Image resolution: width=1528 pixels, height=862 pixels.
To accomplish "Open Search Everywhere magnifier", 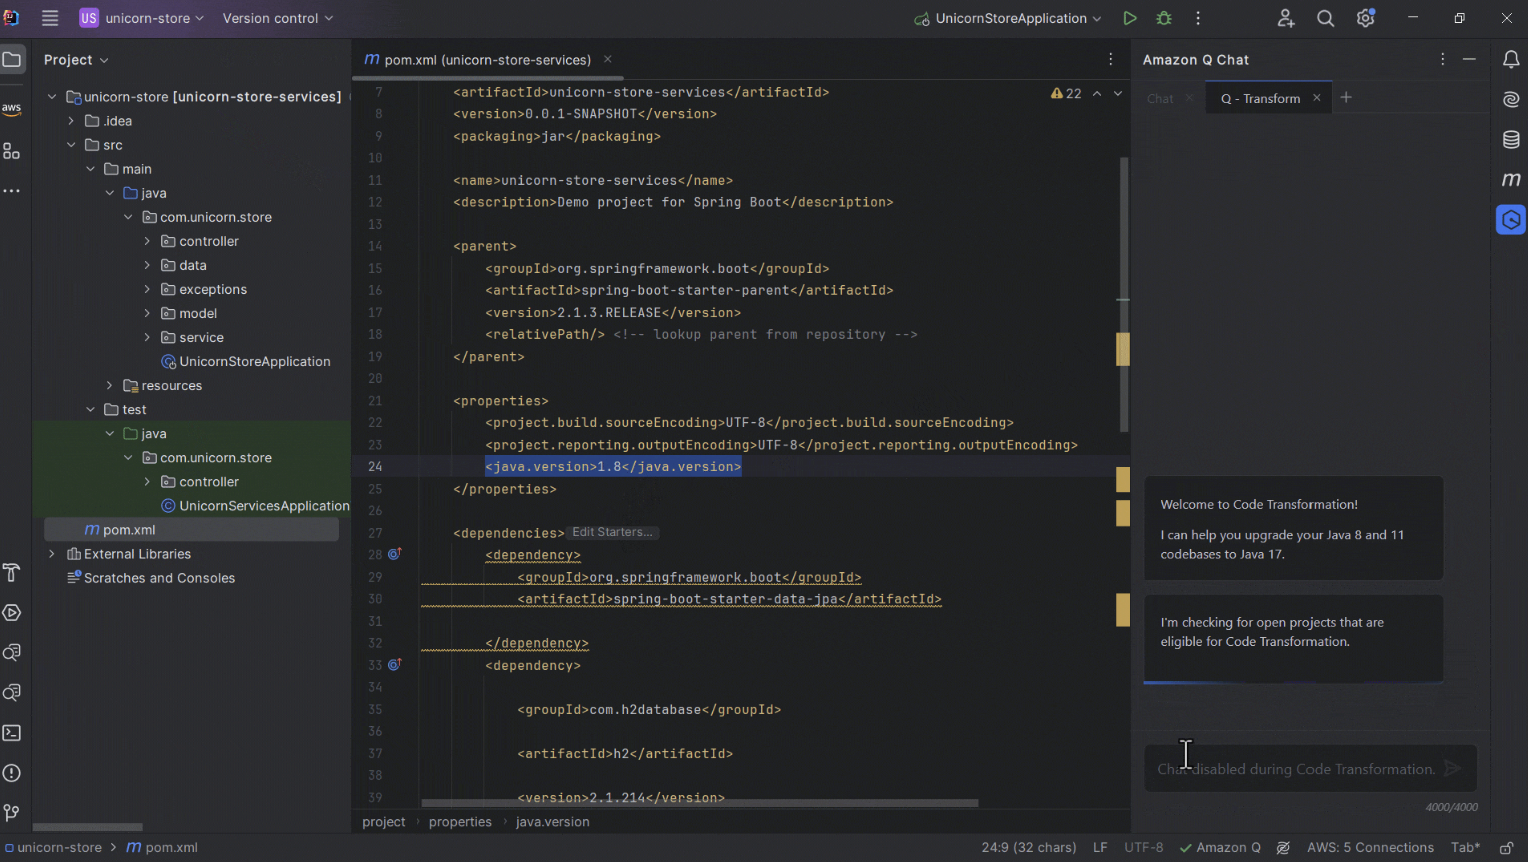I will (x=1325, y=18).
